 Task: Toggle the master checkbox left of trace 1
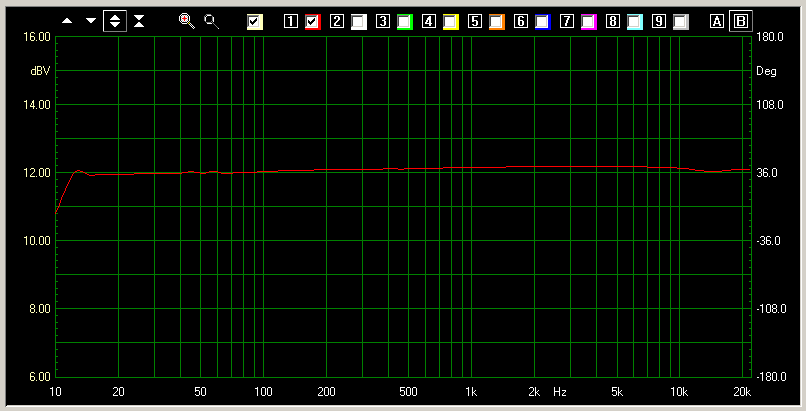coord(255,21)
